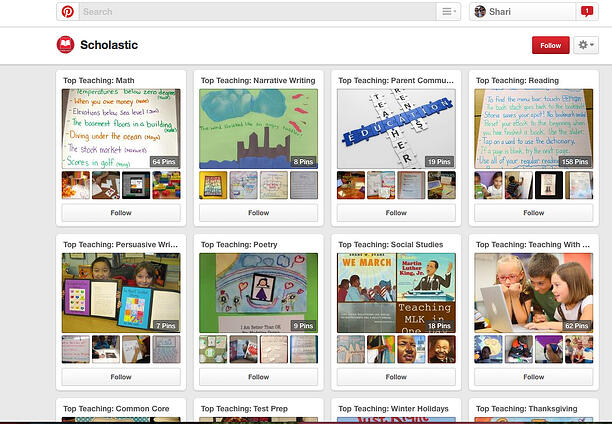This screenshot has height=424, width=612.
Task: Open kids with laptop cover image
Action: [x=534, y=293]
